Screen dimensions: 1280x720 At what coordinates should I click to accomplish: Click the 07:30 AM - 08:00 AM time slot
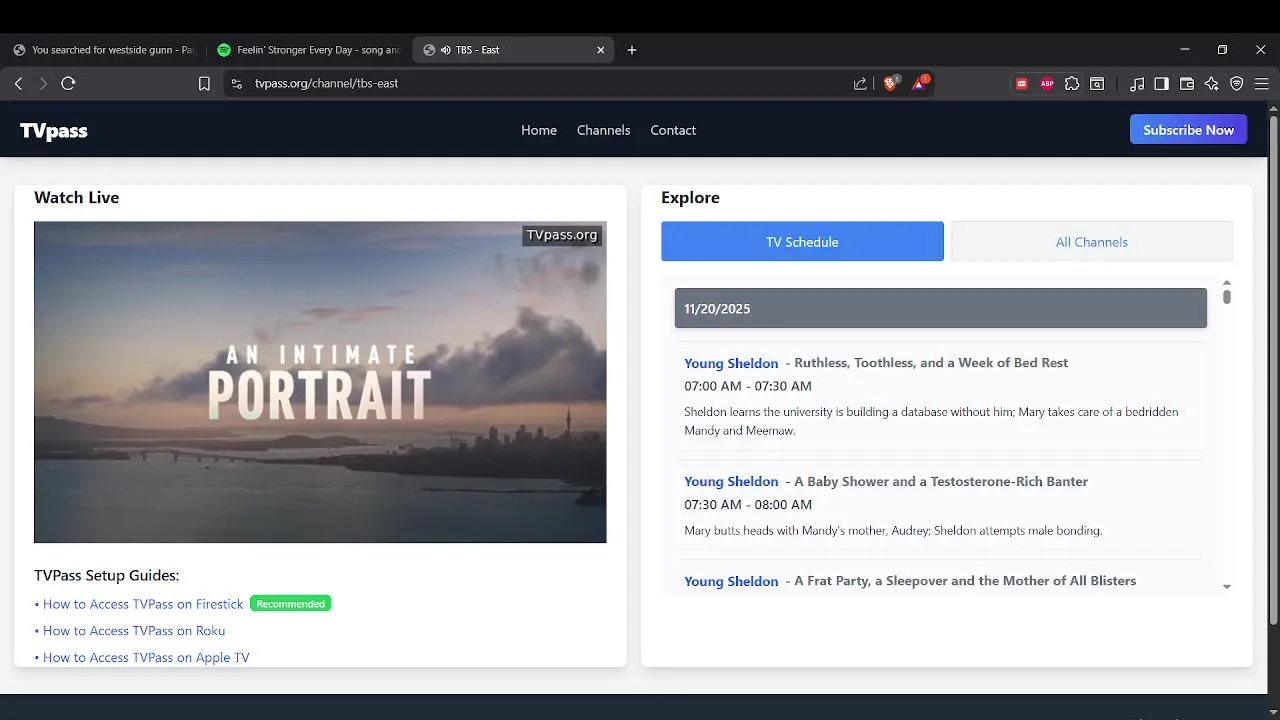(748, 505)
